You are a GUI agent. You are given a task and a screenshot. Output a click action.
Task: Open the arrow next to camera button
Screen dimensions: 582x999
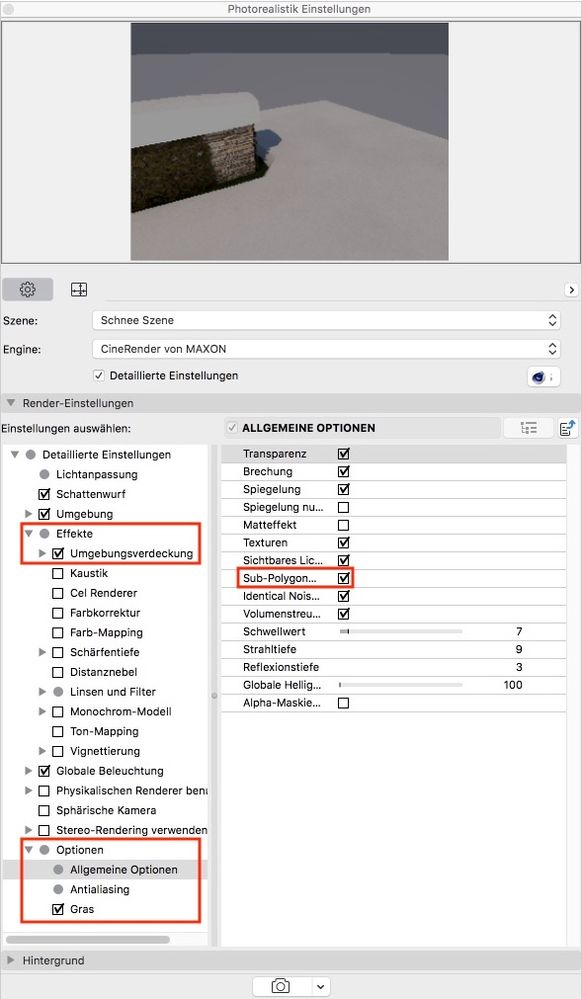tap(321, 986)
